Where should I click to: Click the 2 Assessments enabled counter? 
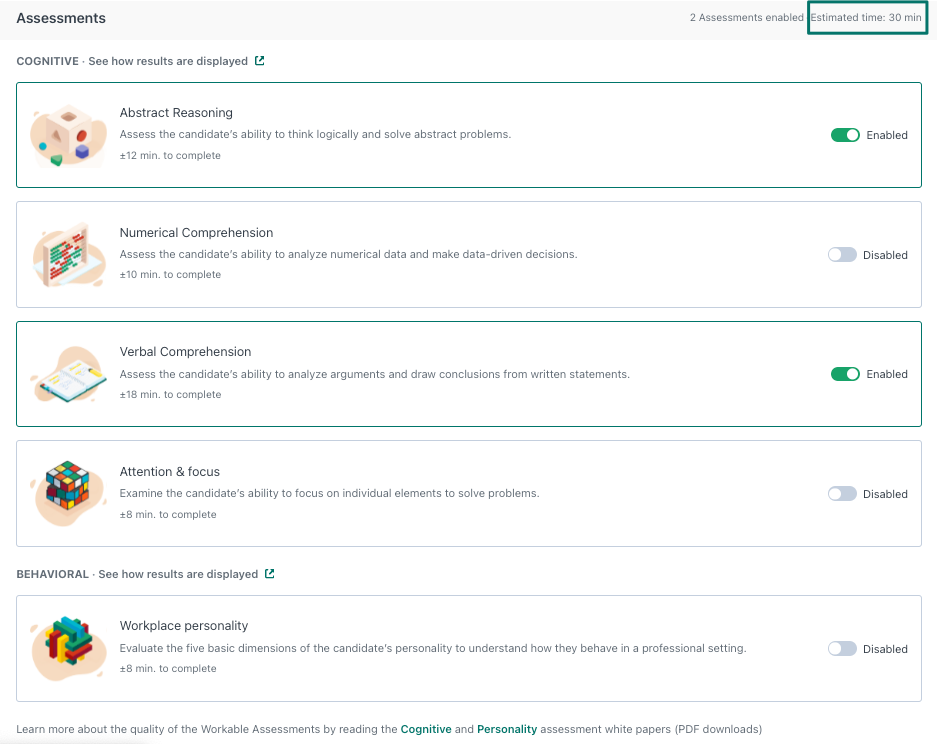[747, 17]
